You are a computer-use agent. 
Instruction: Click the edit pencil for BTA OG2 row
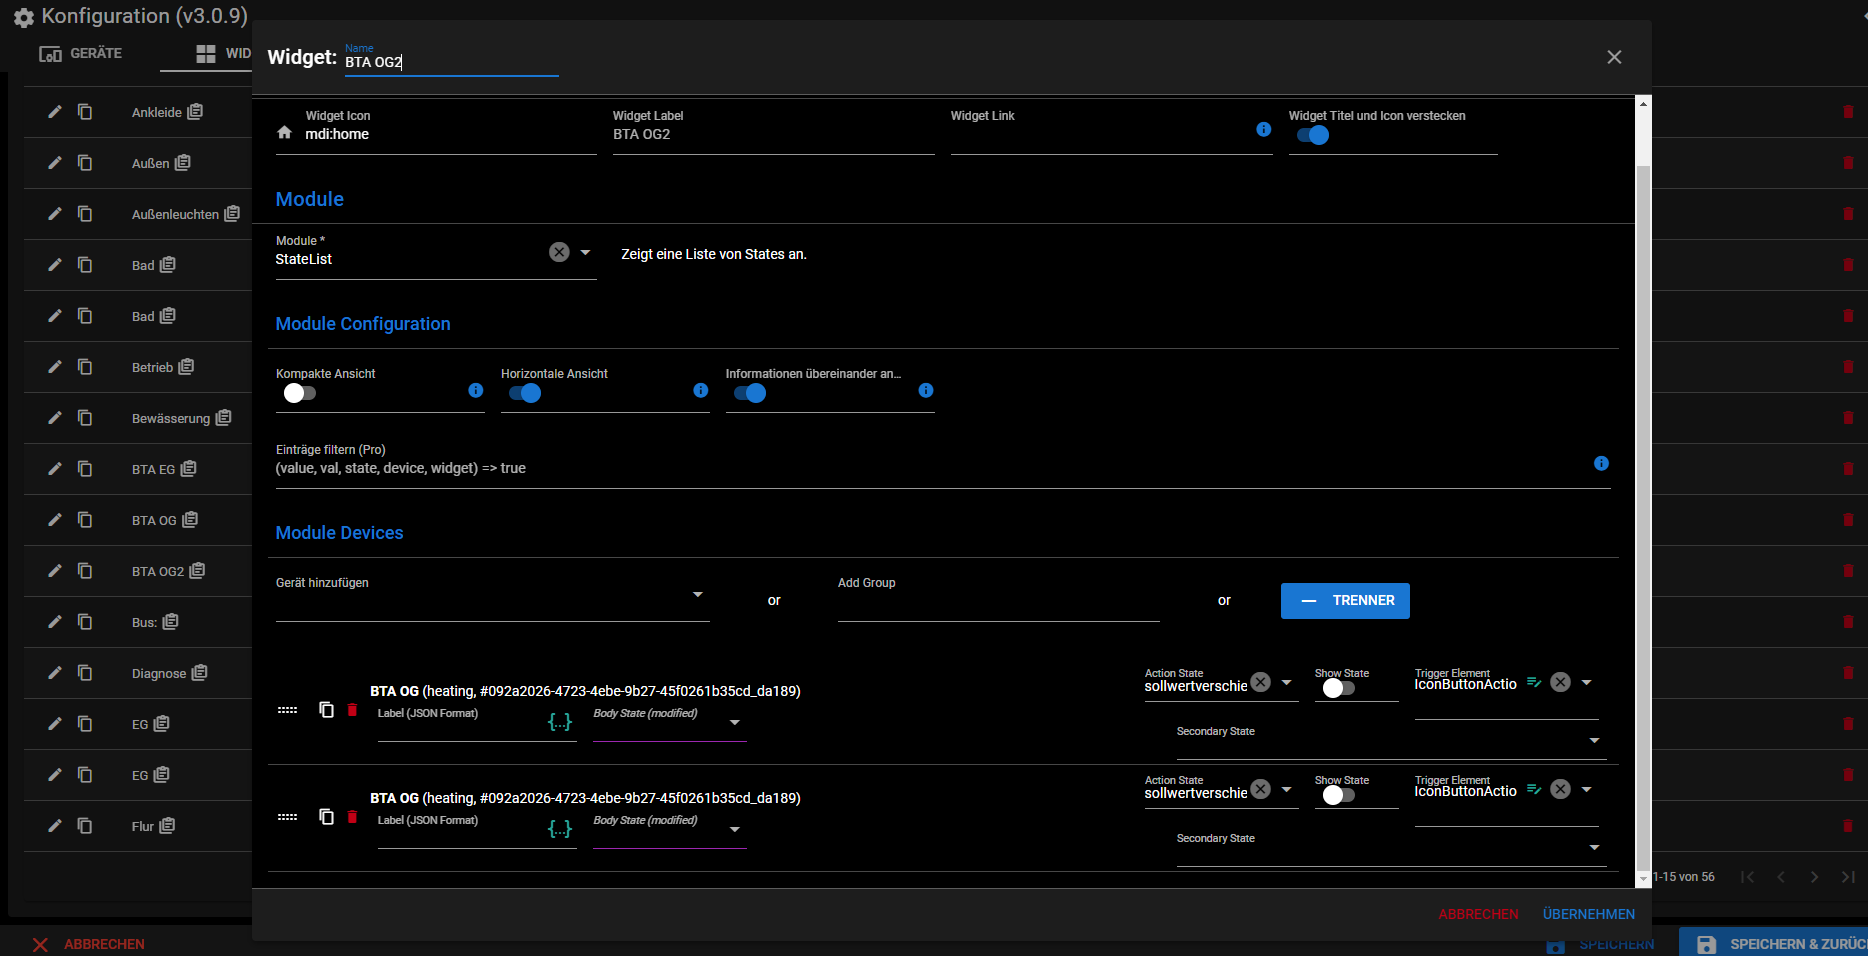(55, 571)
